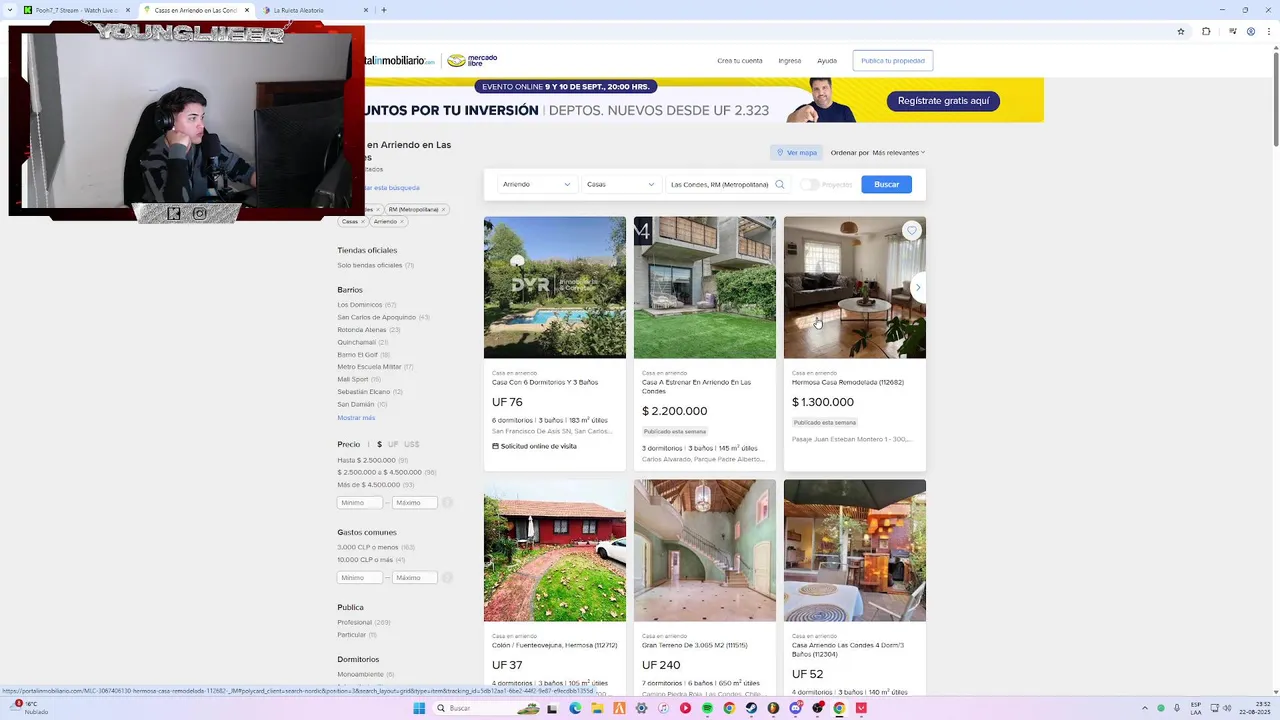Open the iTunes music icon in taskbar

click(x=663, y=708)
